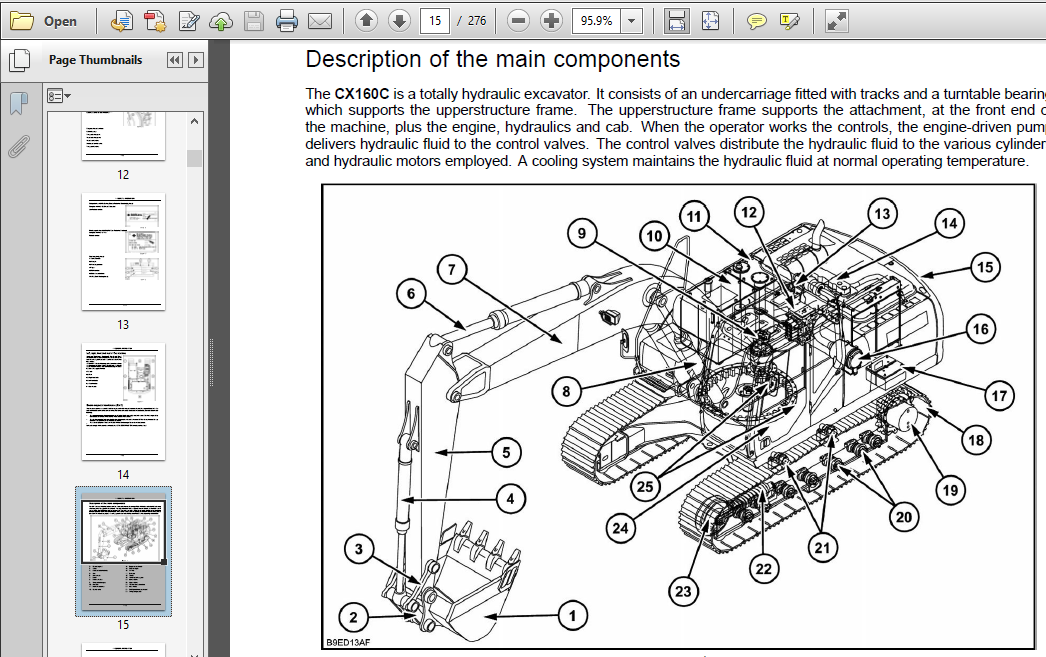Click the fit one full page icon

710,21
